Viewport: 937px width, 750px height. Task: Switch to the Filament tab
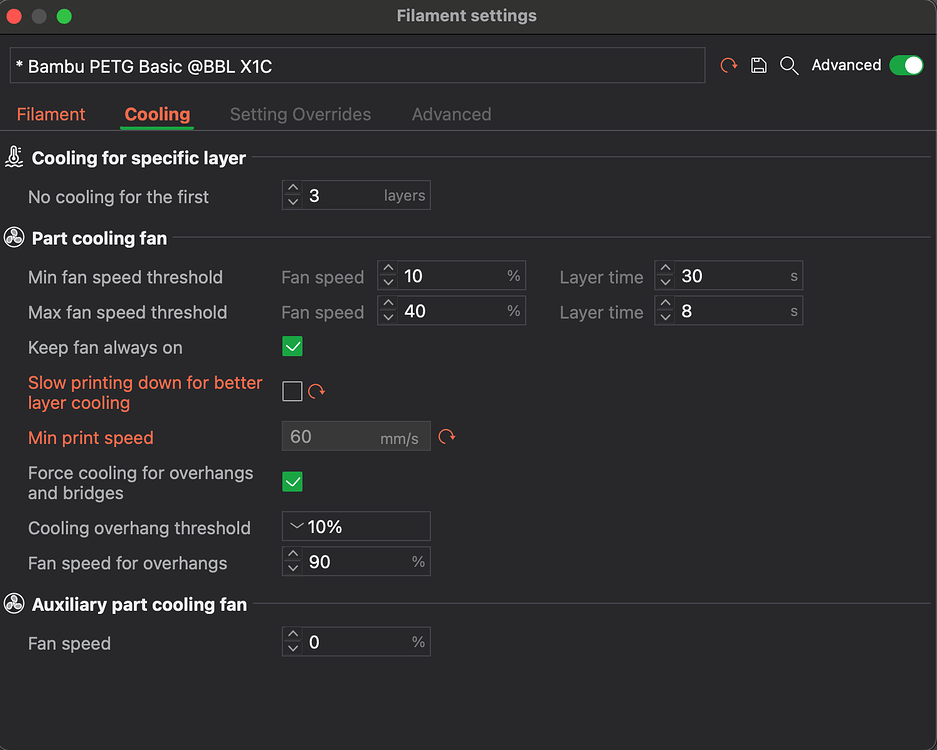51,114
